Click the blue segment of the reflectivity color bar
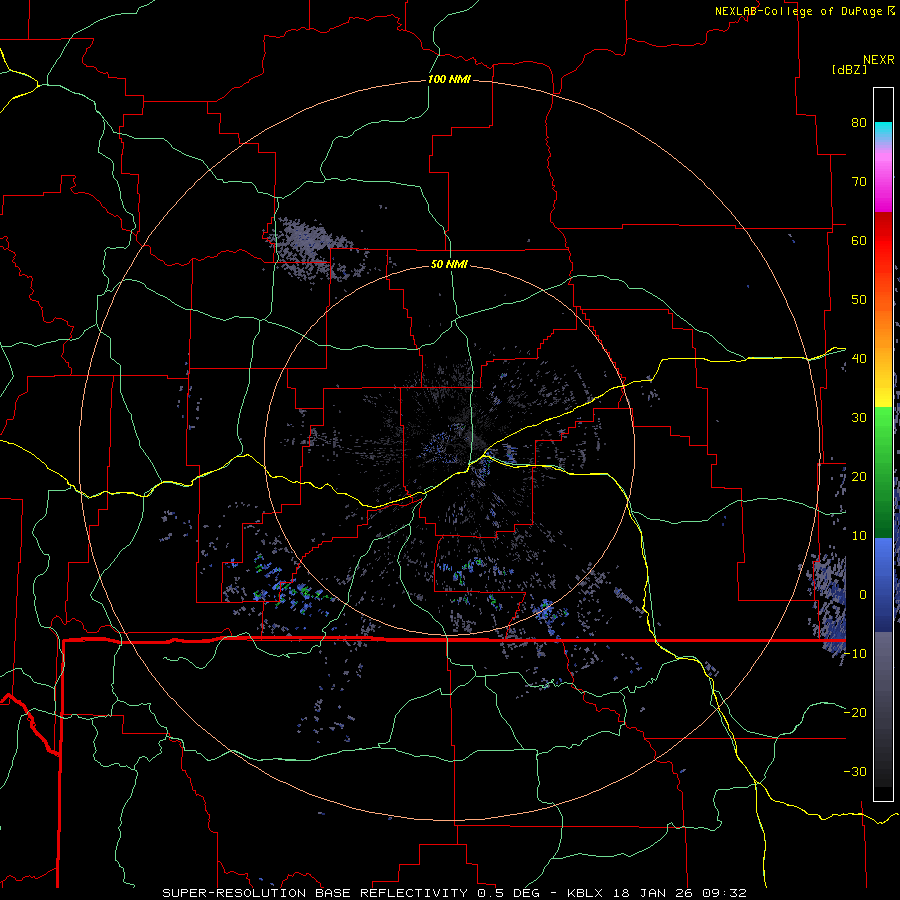The width and height of the screenshot is (900, 900). (x=883, y=585)
